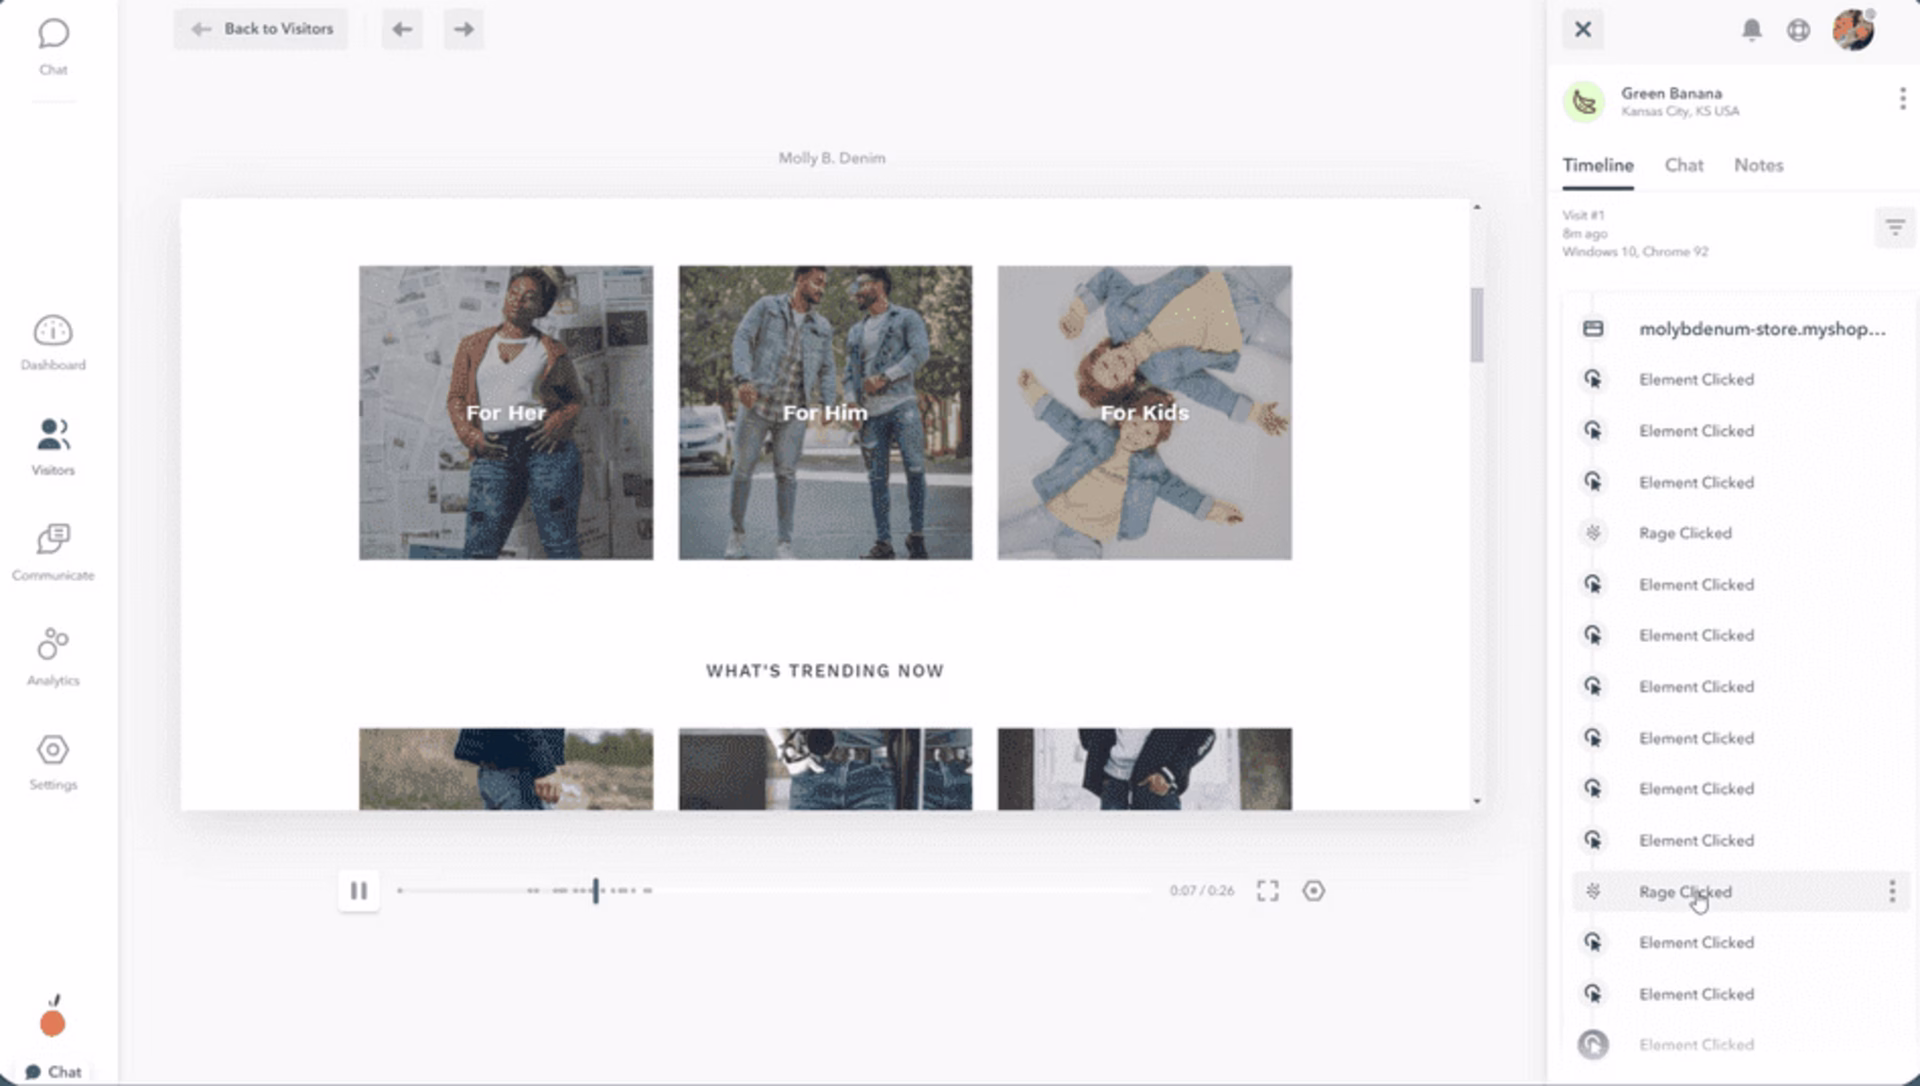
Task: Toggle fullscreen for the replay
Action: (1267, 890)
